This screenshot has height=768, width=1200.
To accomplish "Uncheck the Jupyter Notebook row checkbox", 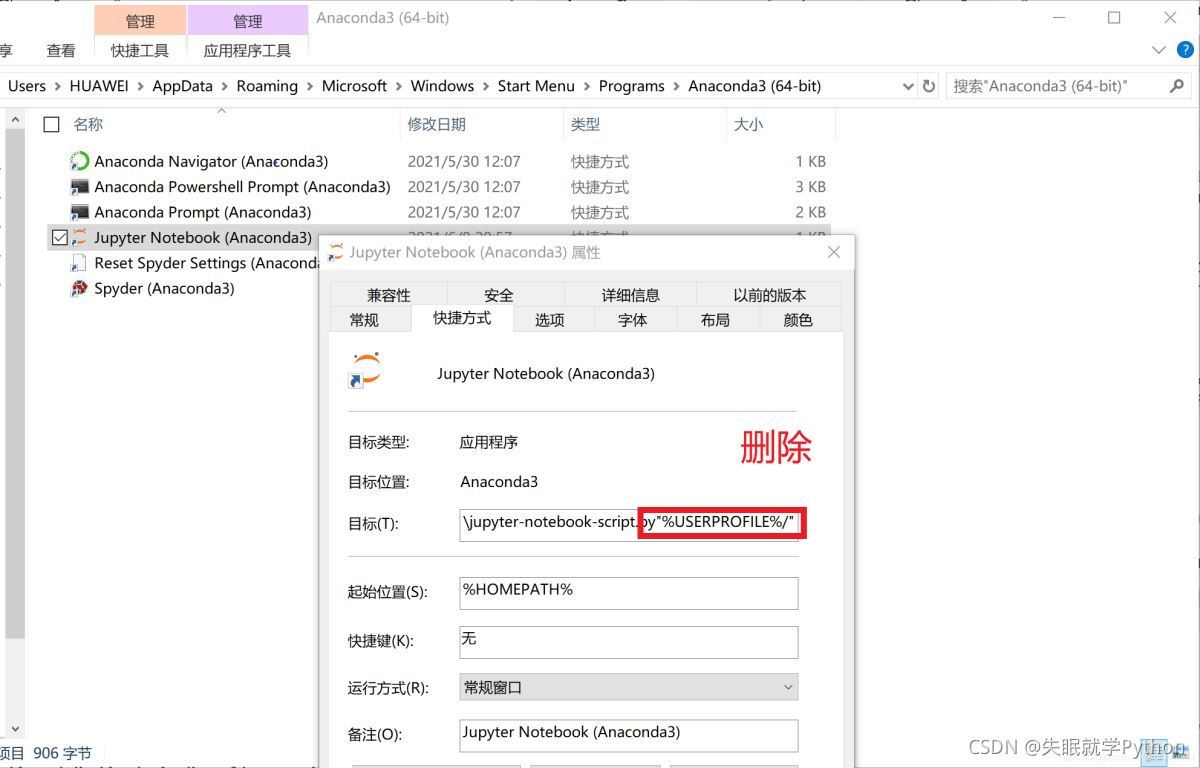I will tap(59, 238).
